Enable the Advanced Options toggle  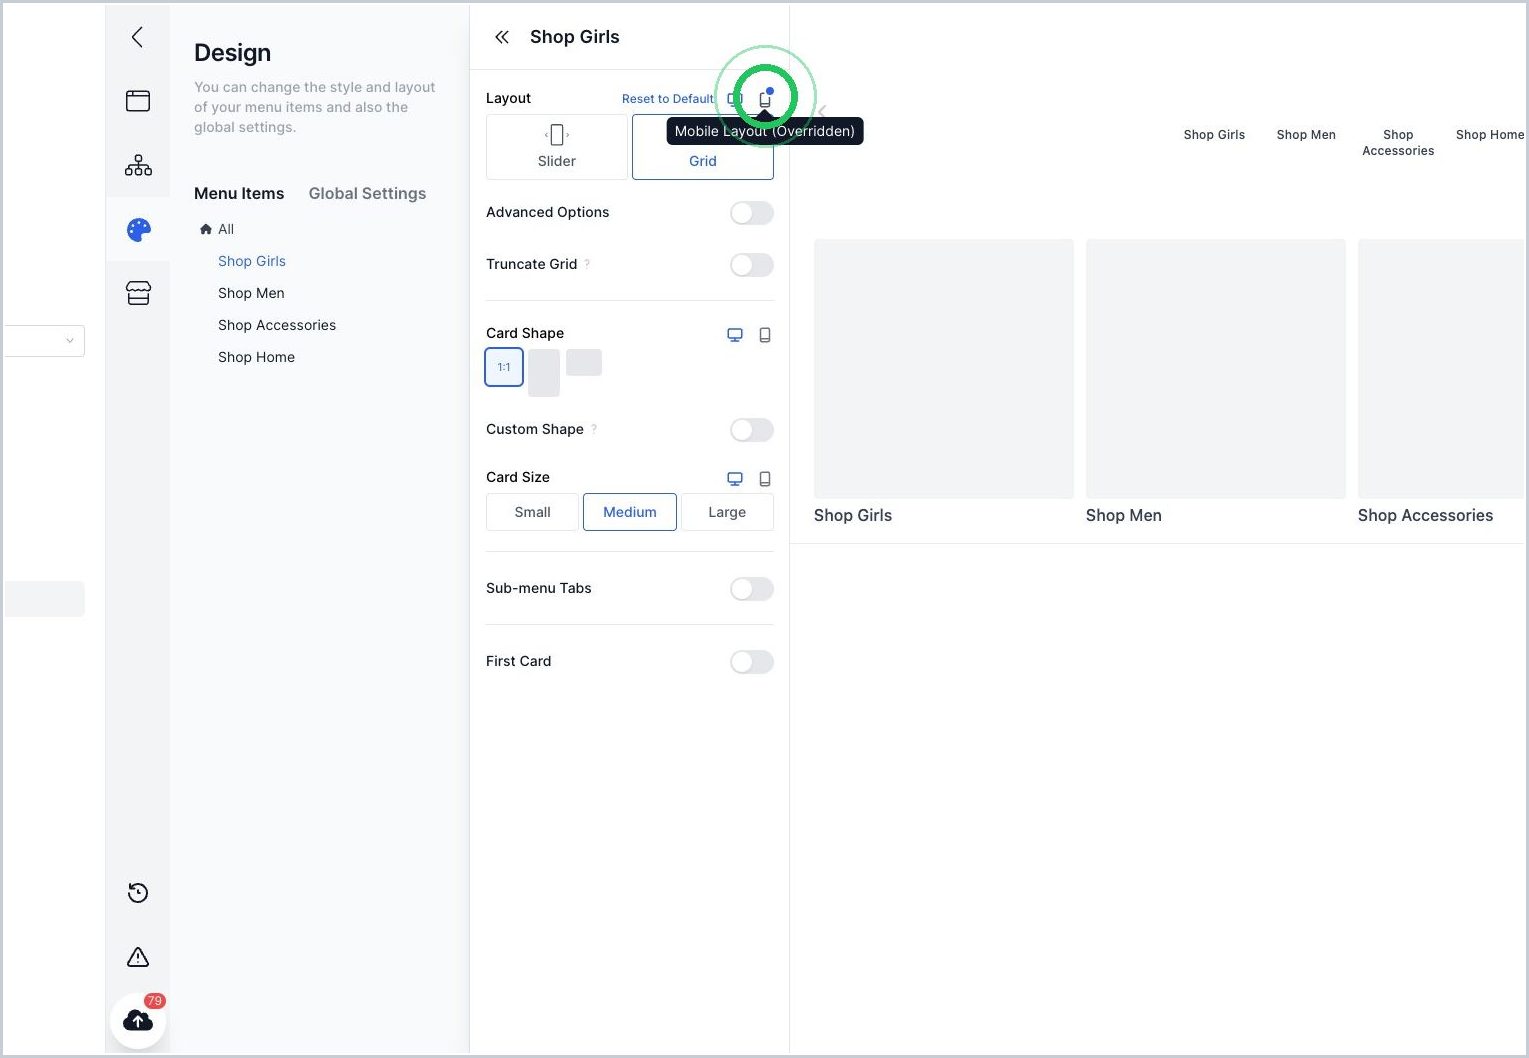coord(752,213)
